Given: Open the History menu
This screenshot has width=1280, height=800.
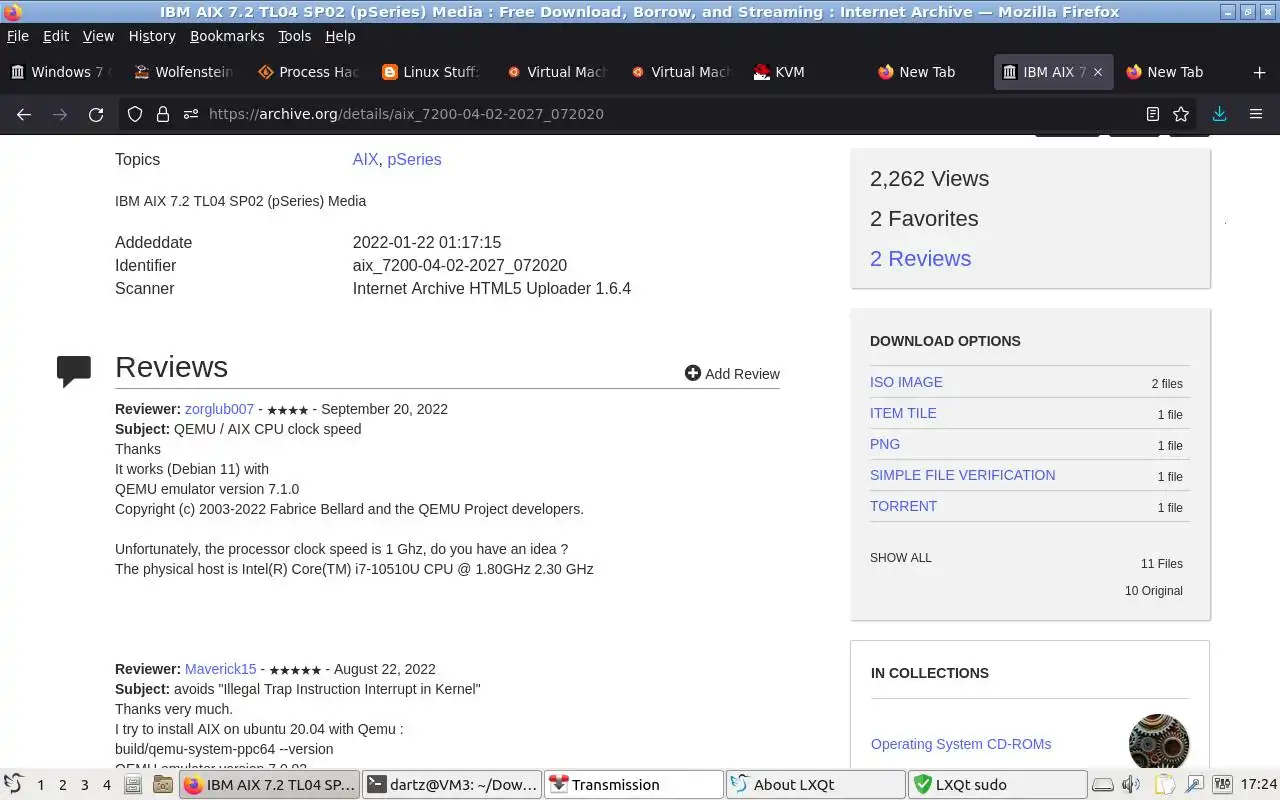Looking at the screenshot, I should (152, 36).
